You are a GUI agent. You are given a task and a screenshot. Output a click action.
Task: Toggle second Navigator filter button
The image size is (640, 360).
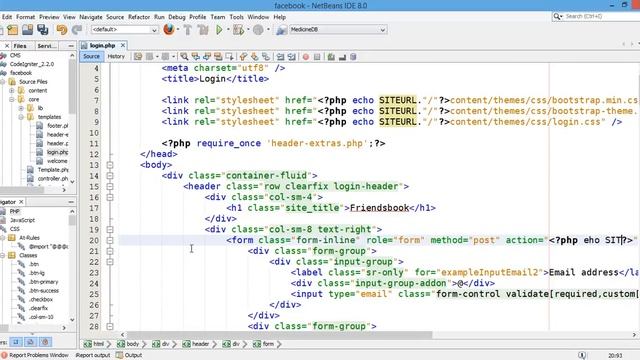point(31,342)
